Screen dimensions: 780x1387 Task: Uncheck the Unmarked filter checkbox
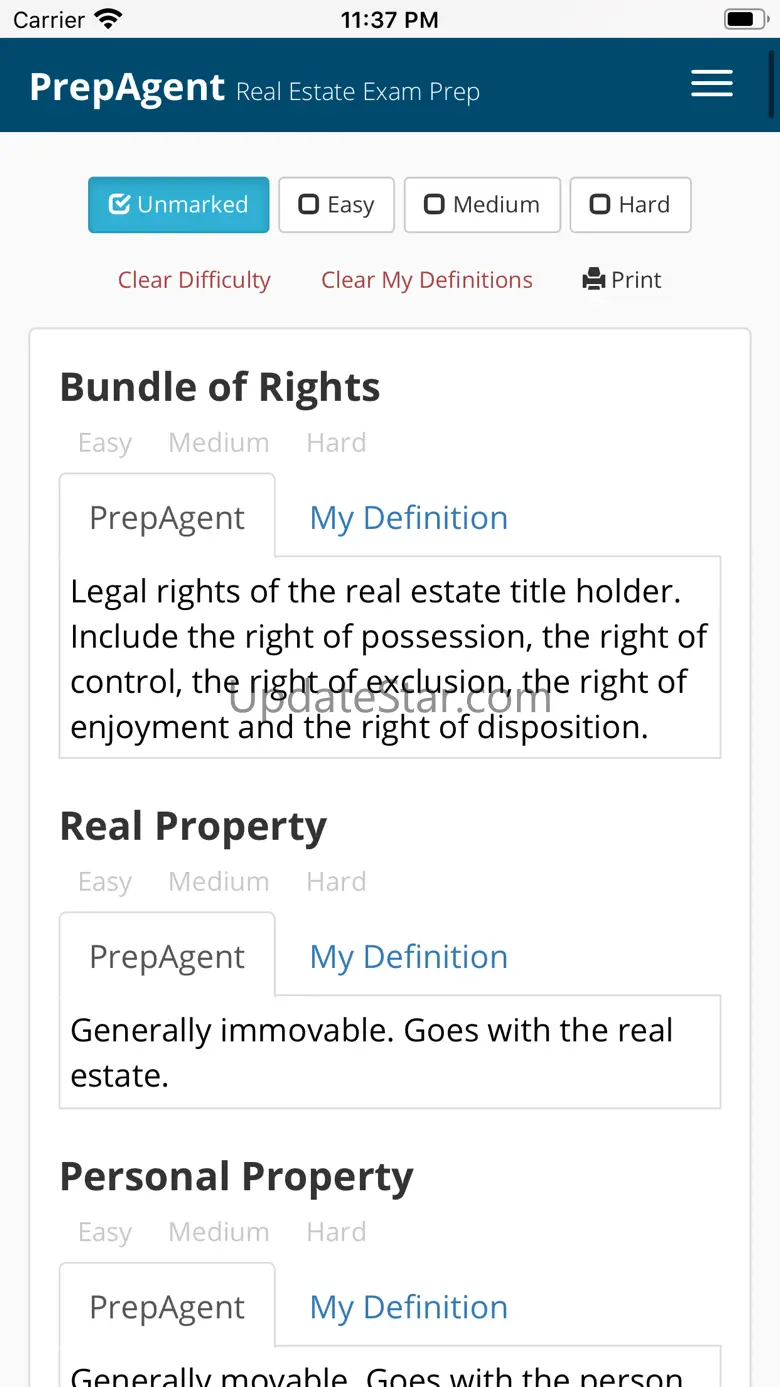pos(178,205)
